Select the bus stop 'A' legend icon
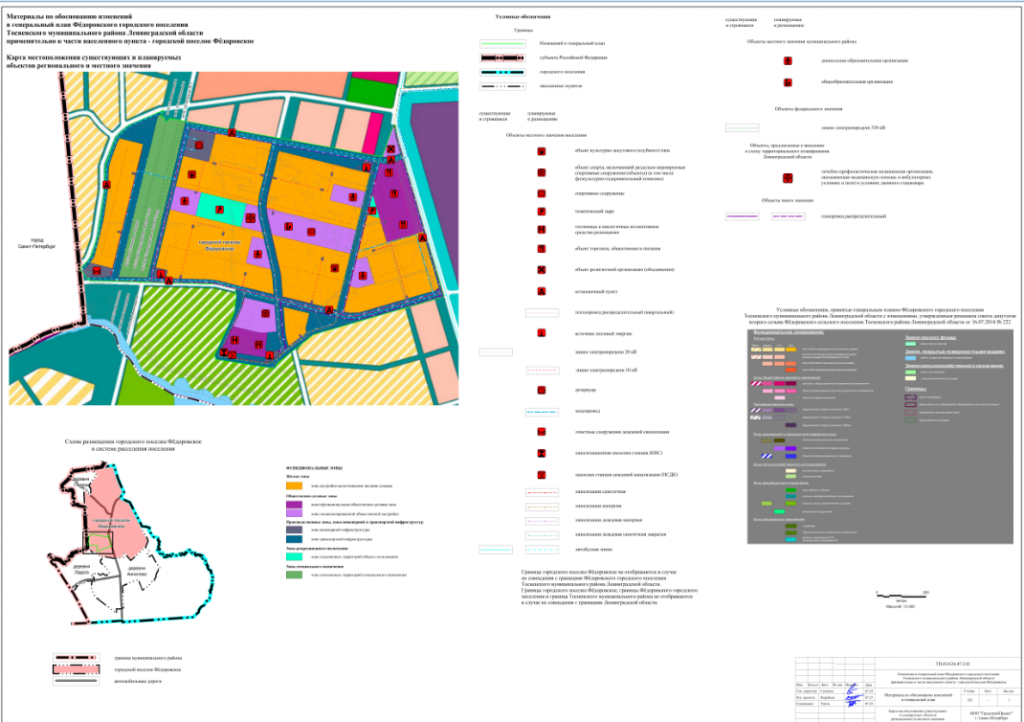 click(541, 292)
